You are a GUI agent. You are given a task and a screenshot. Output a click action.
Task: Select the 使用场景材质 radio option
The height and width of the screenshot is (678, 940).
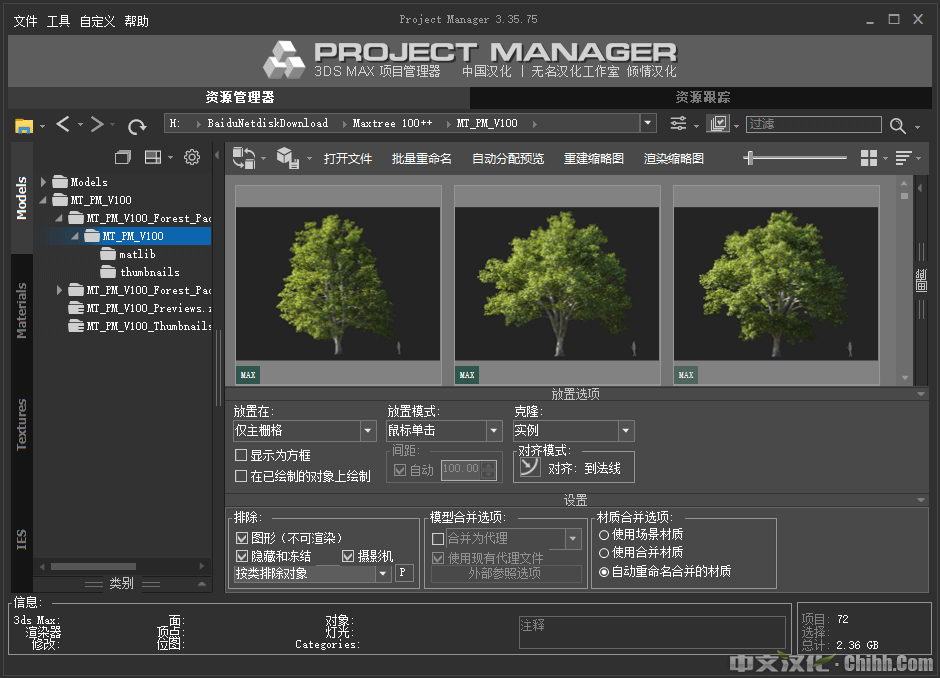coord(603,535)
